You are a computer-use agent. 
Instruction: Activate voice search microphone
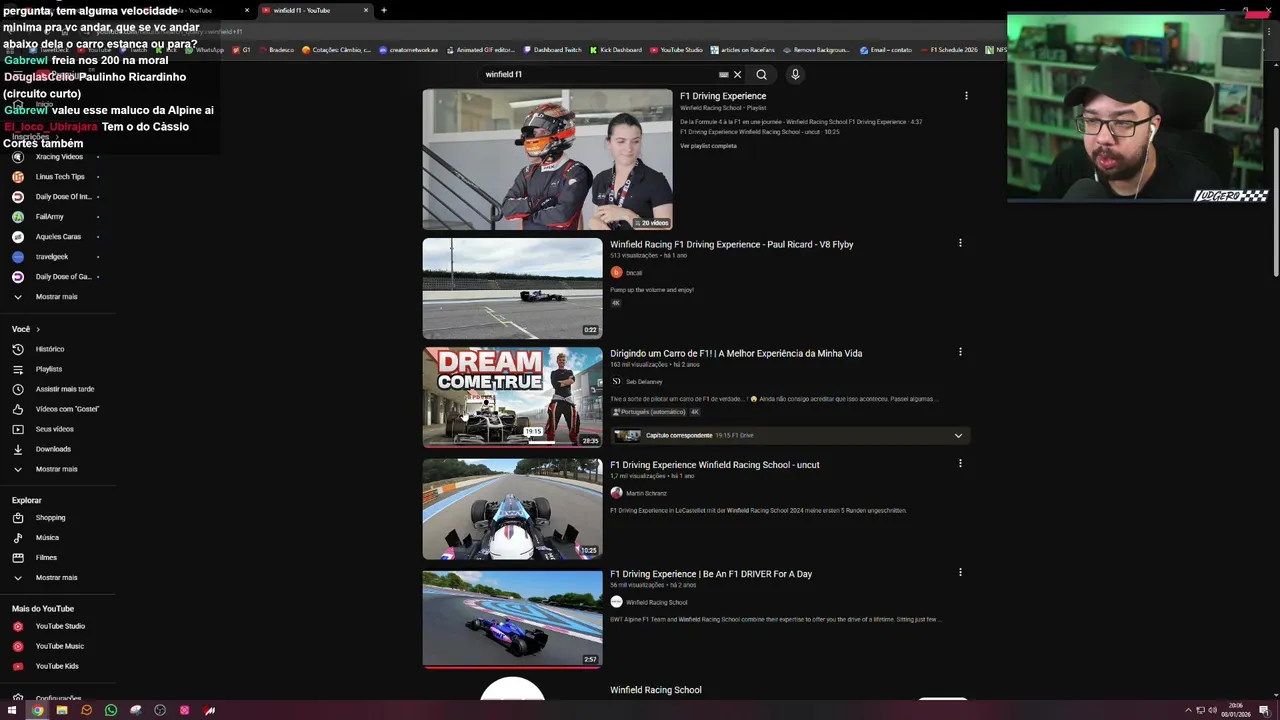click(x=795, y=74)
